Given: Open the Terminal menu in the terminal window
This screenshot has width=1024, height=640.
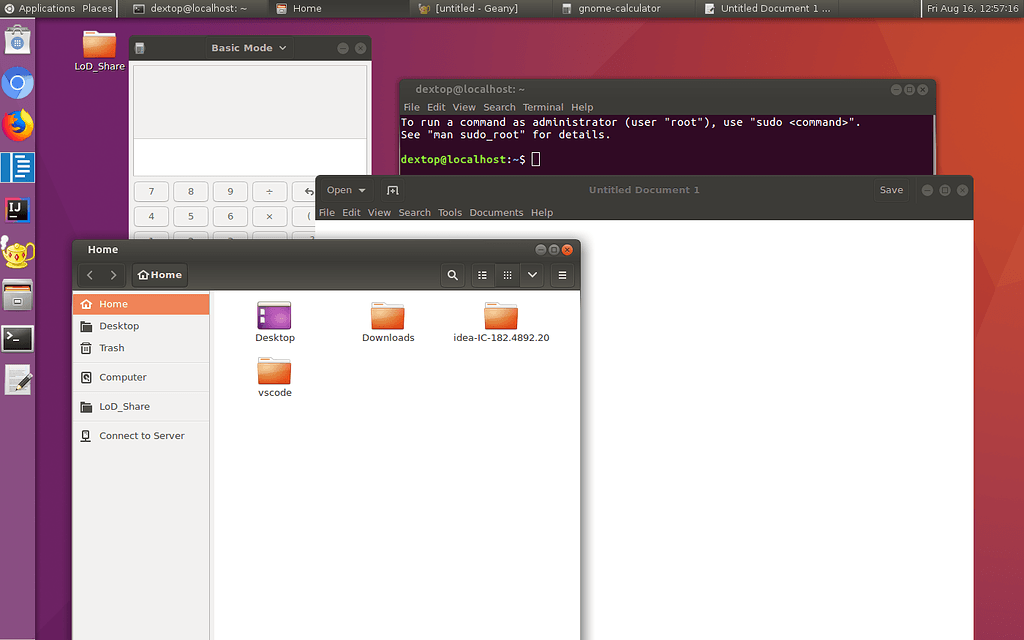Looking at the screenshot, I should click(x=543, y=107).
